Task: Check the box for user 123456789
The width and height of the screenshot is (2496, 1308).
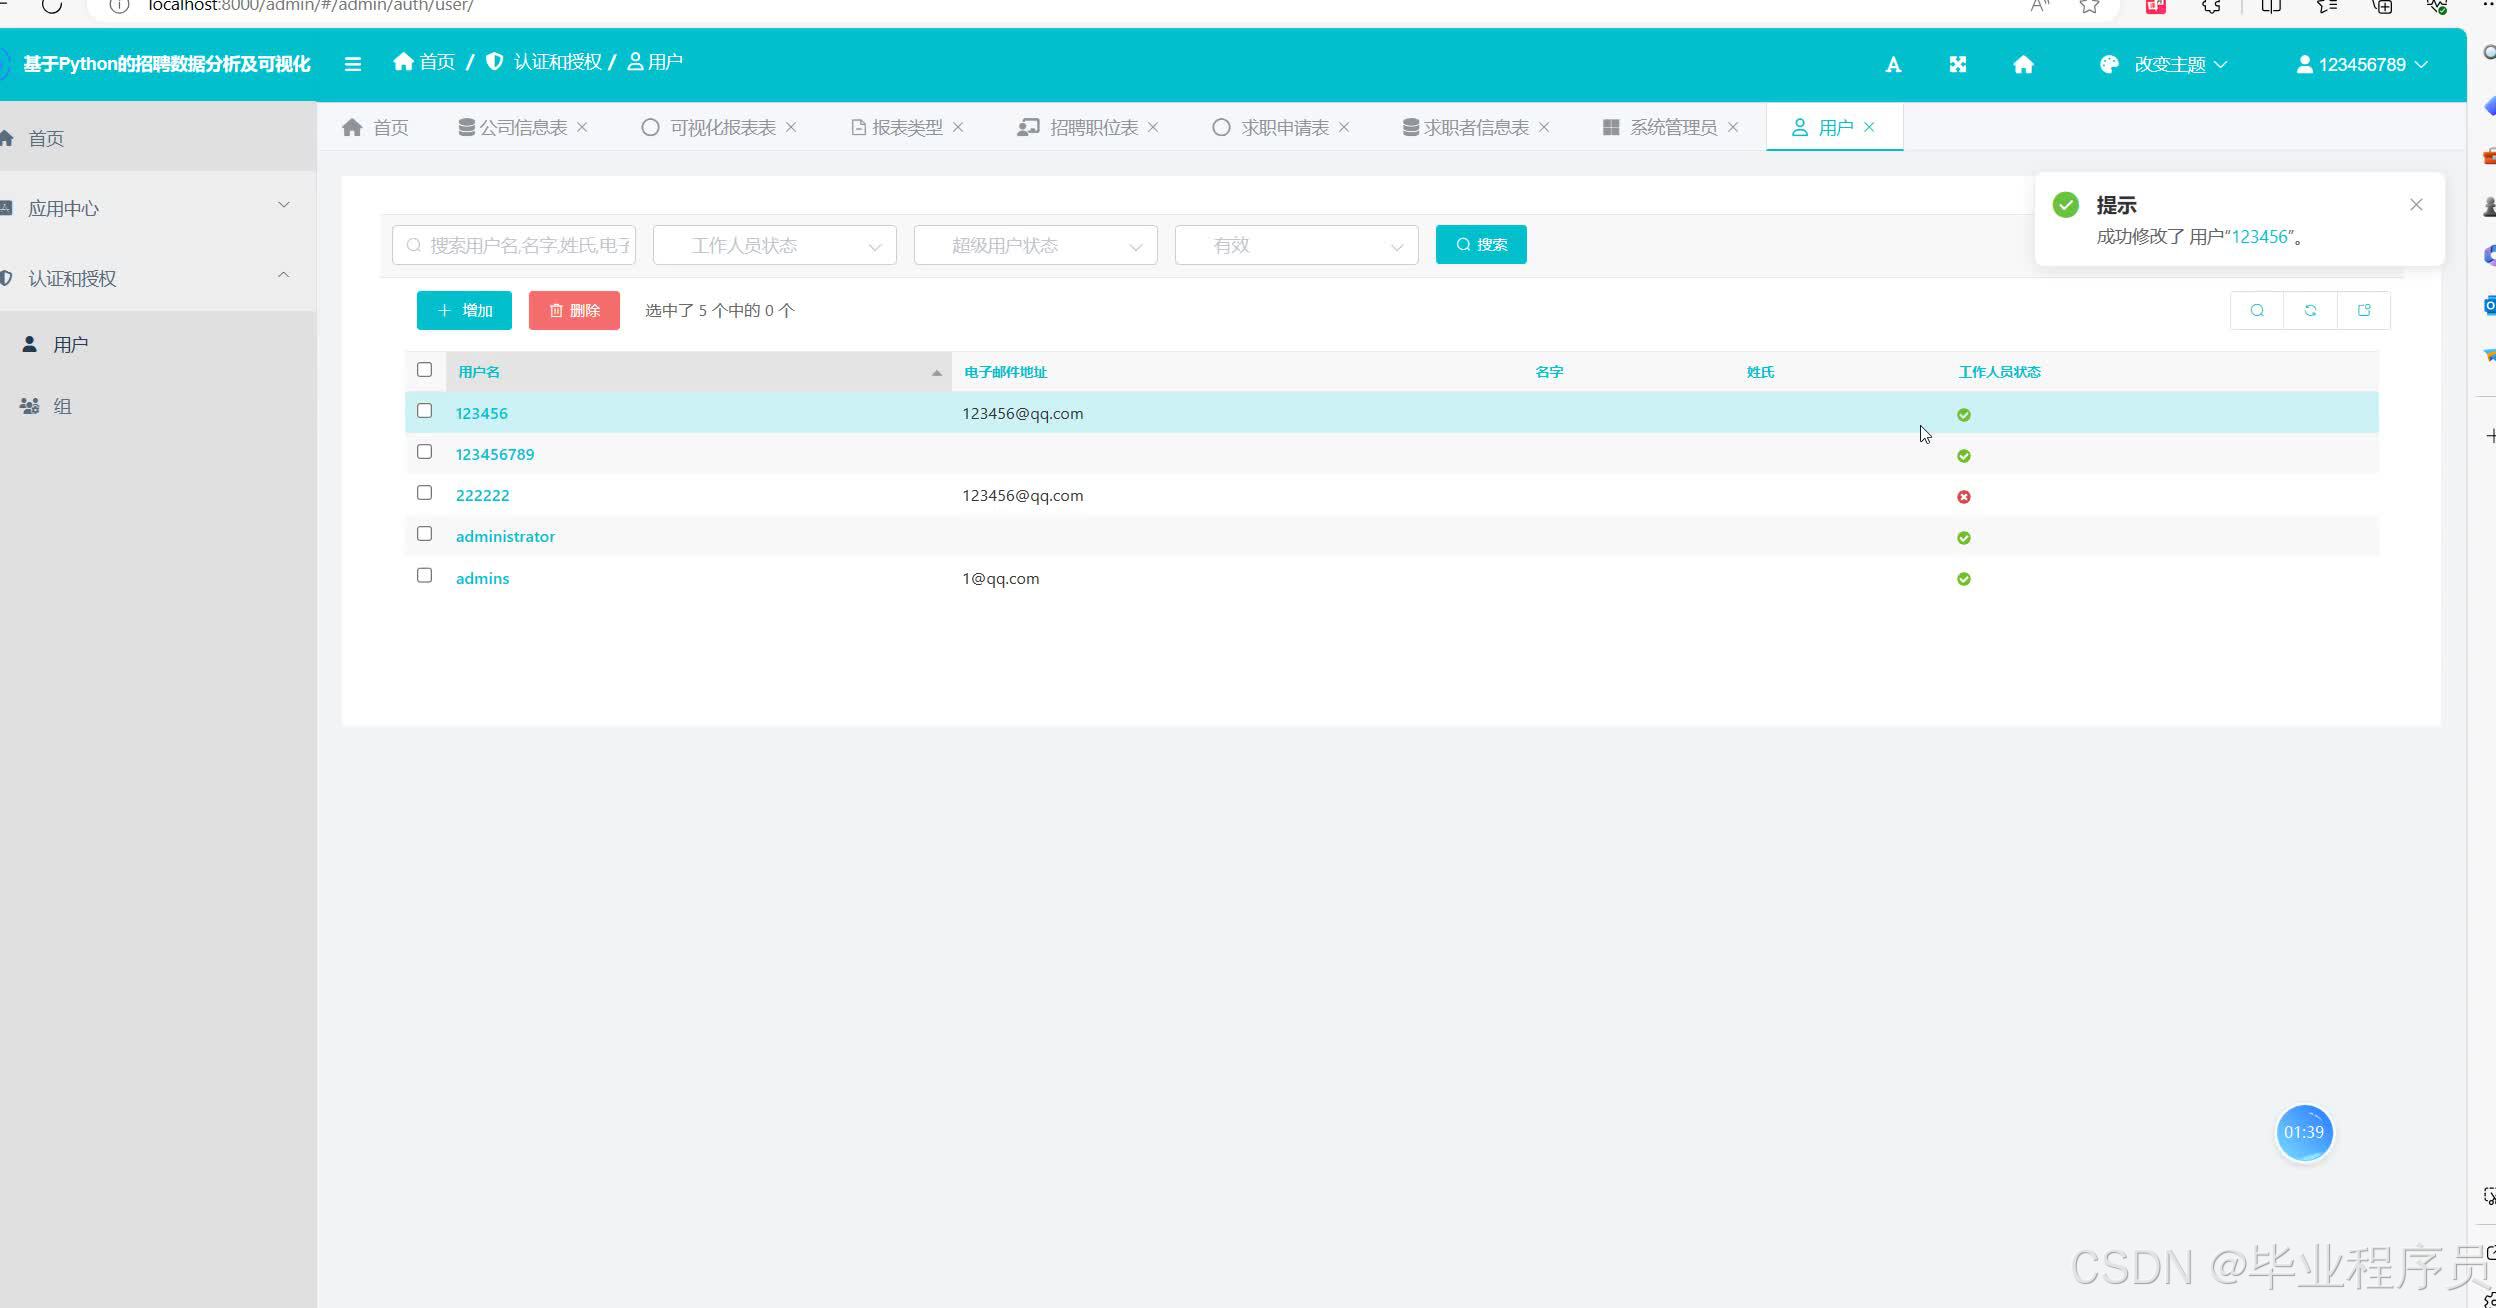Action: (x=424, y=452)
